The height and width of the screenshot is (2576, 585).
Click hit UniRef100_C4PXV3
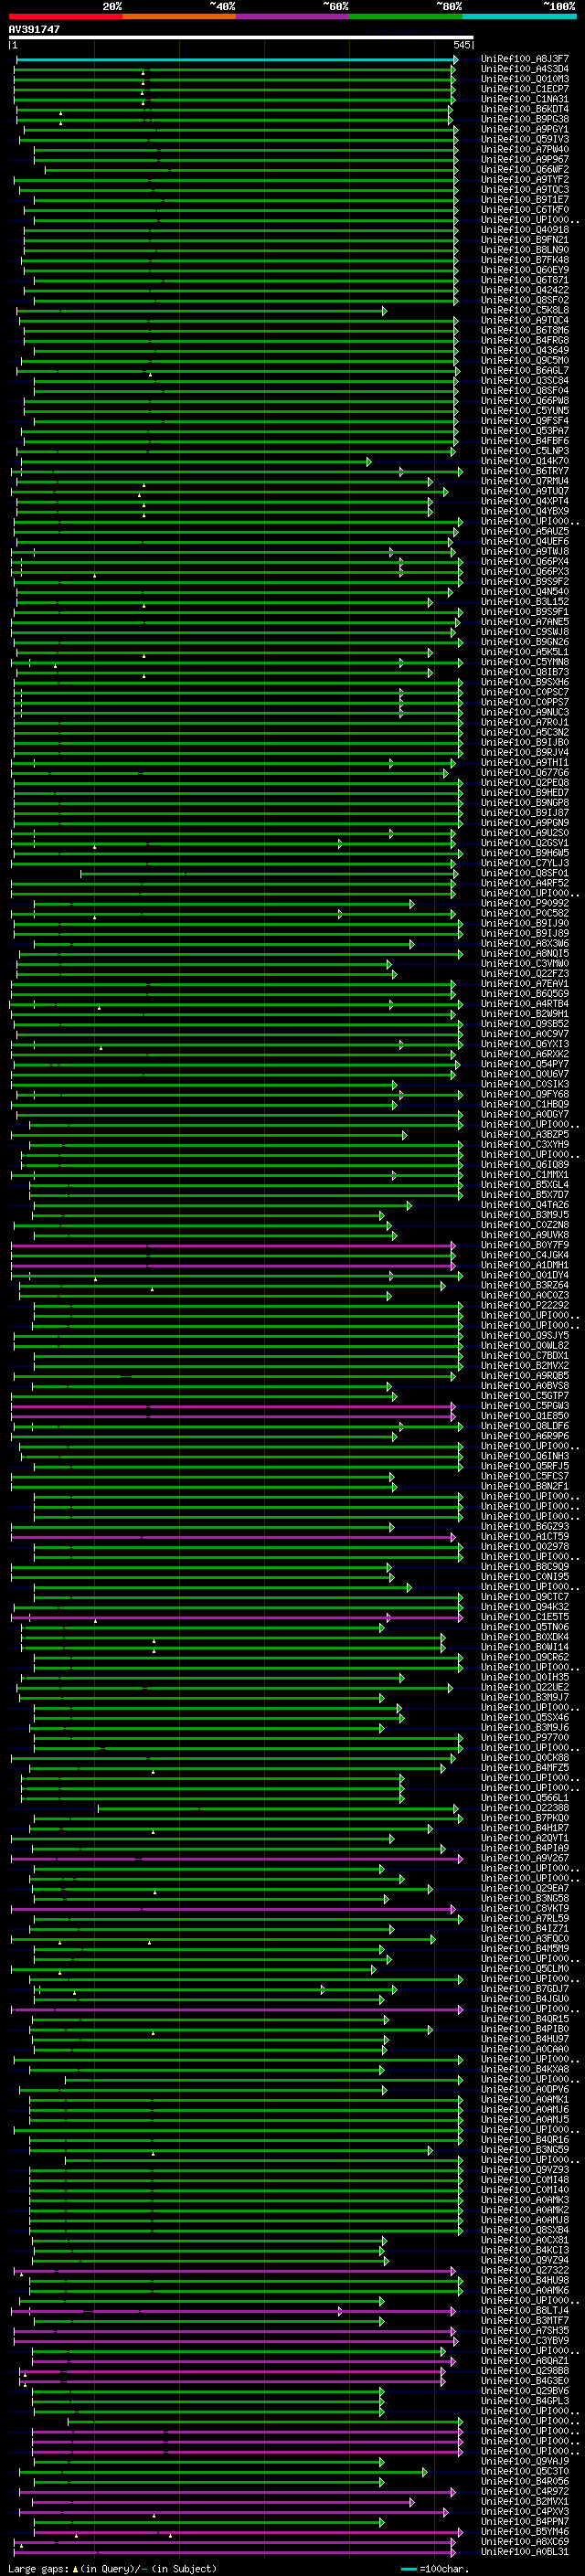tap(524, 2511)
